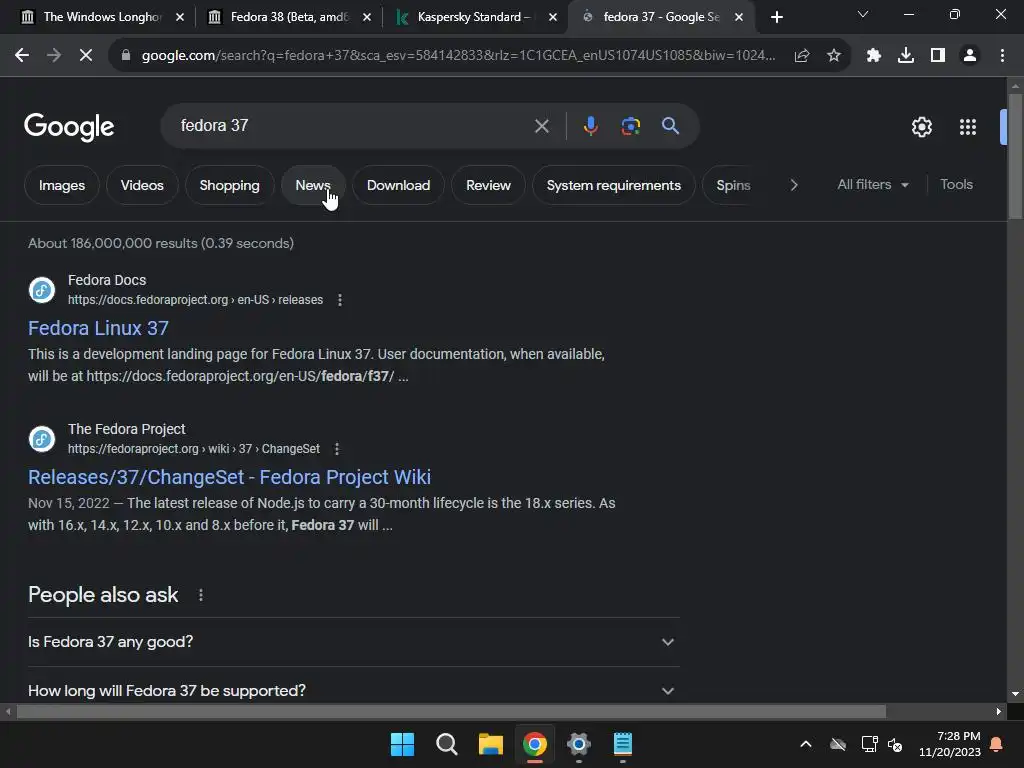View site information lock icon
The image size is (1024, 768).
click(126, 56)
